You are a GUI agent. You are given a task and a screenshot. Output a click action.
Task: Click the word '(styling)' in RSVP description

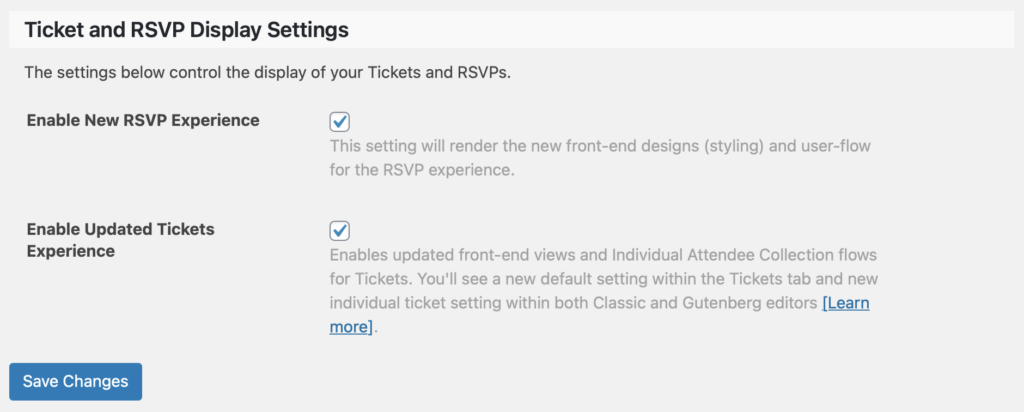coord(733,146)
